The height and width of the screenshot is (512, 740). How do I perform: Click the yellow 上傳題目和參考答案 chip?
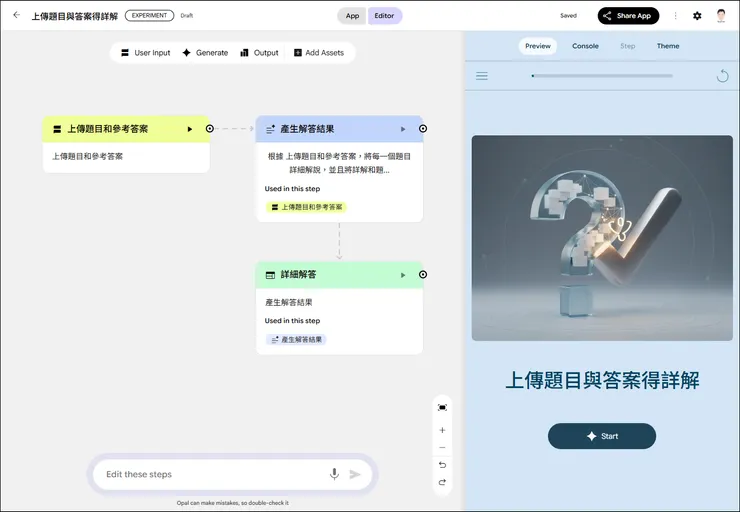point(306,207)
